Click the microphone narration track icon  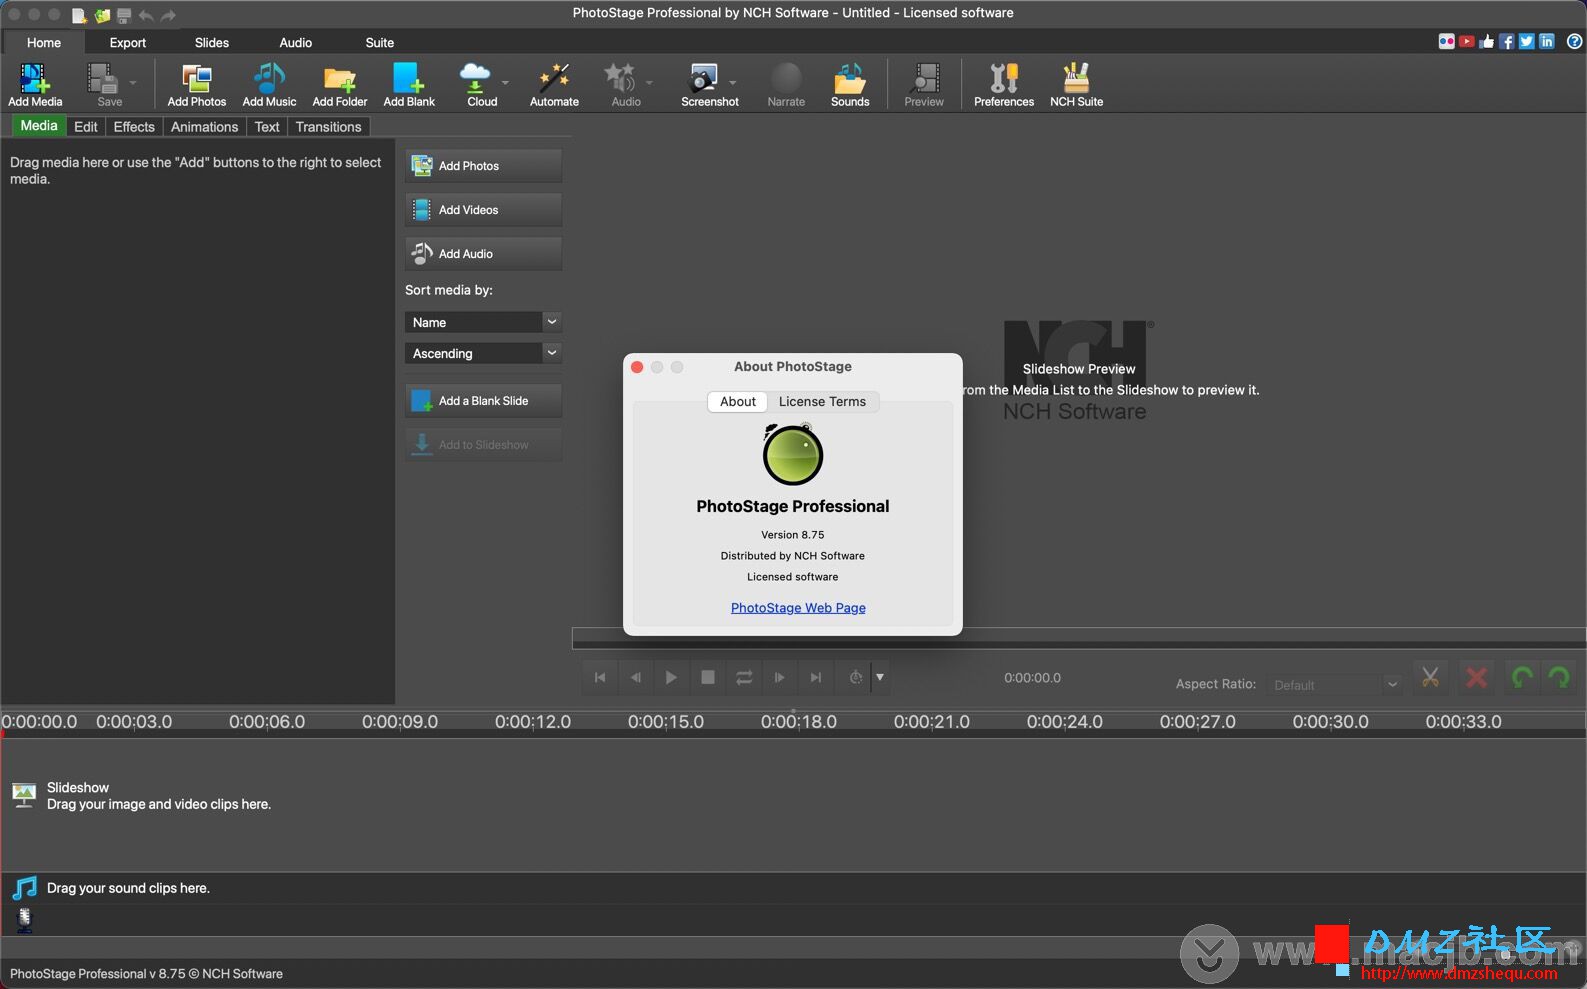click(25, 919)
